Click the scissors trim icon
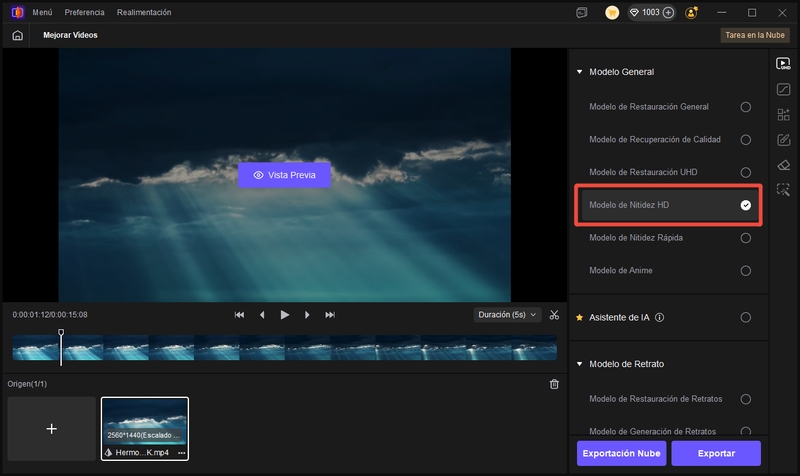800x476 pixels. 554,315
